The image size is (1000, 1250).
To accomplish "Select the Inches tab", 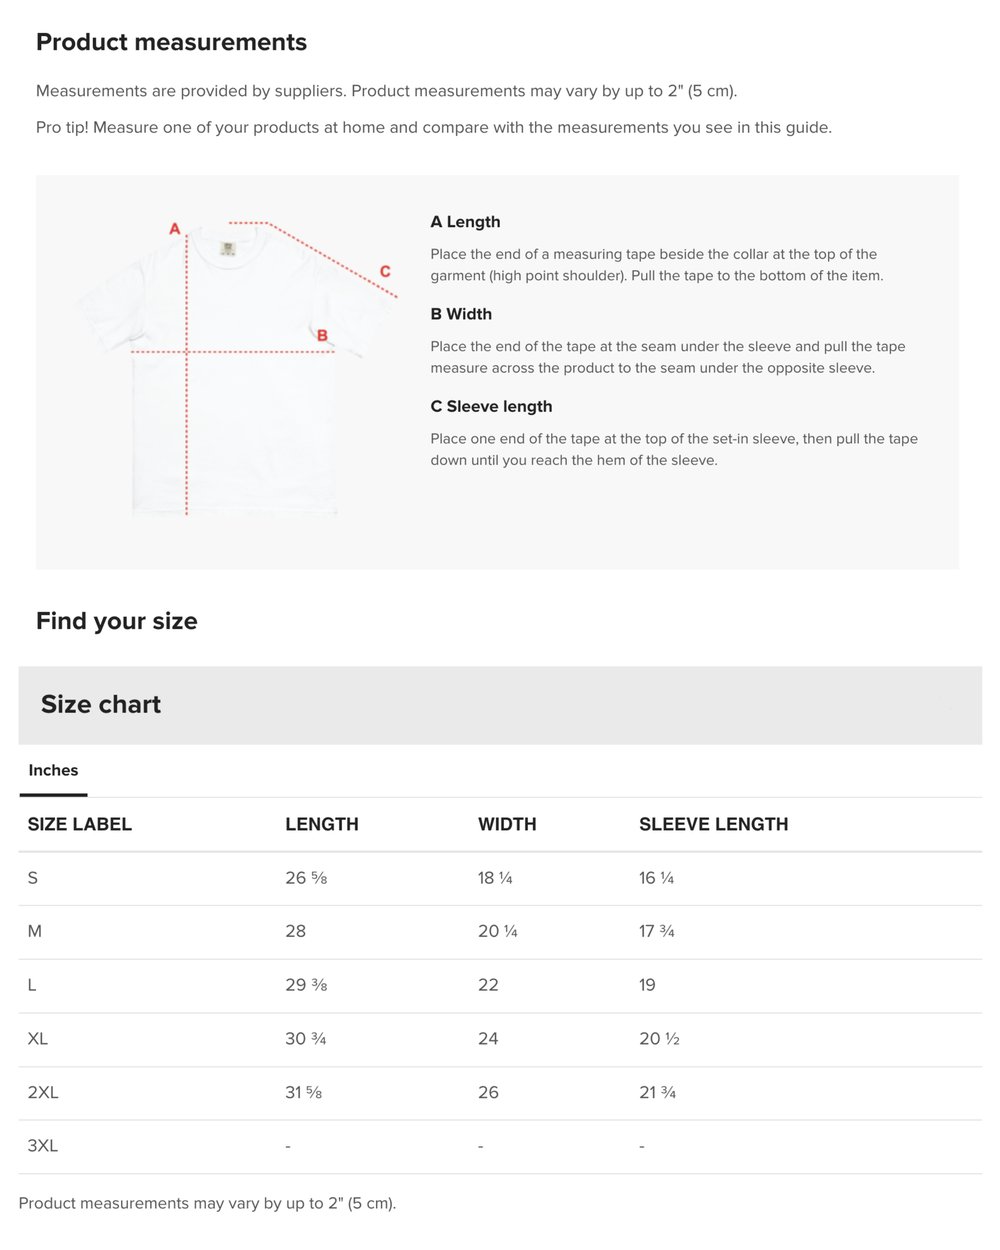I will click(53, 770).
